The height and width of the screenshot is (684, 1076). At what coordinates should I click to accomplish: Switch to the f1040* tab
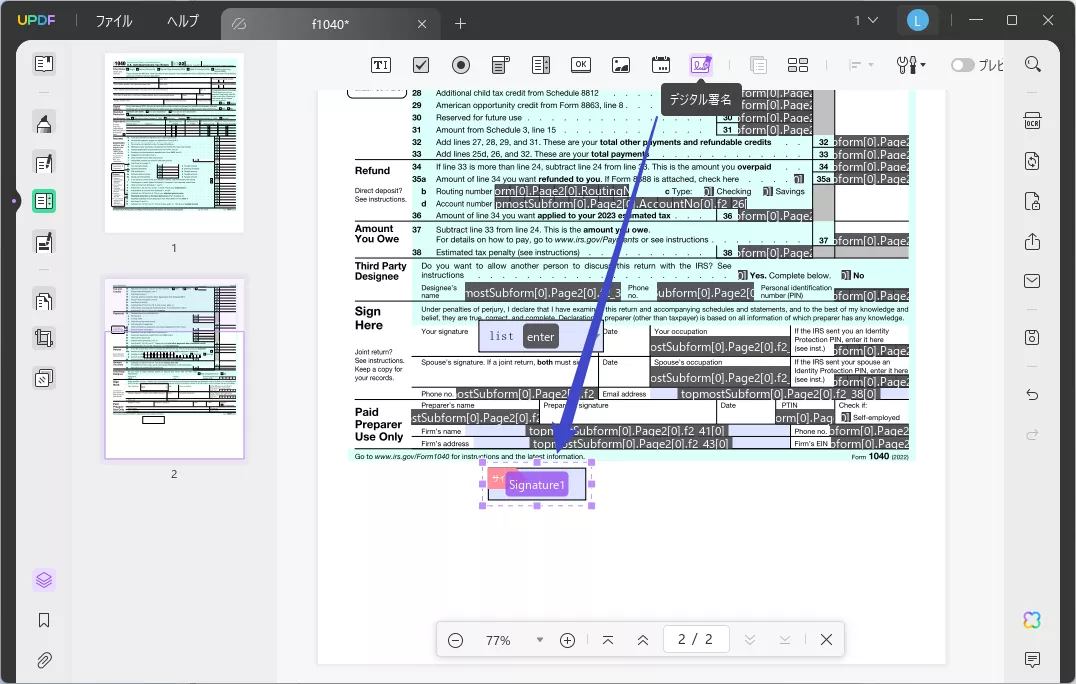coord(330,24)
